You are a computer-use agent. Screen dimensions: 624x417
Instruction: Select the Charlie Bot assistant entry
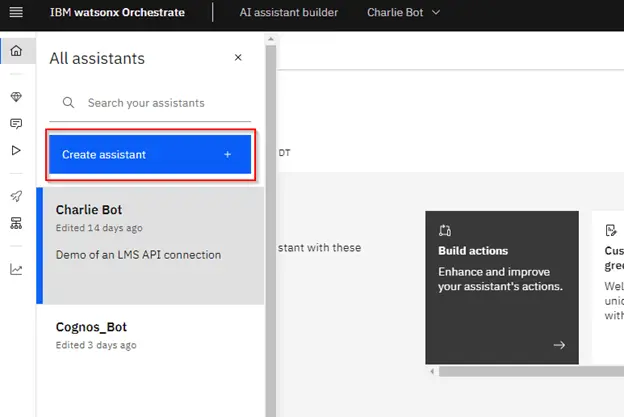coord(150,246)
